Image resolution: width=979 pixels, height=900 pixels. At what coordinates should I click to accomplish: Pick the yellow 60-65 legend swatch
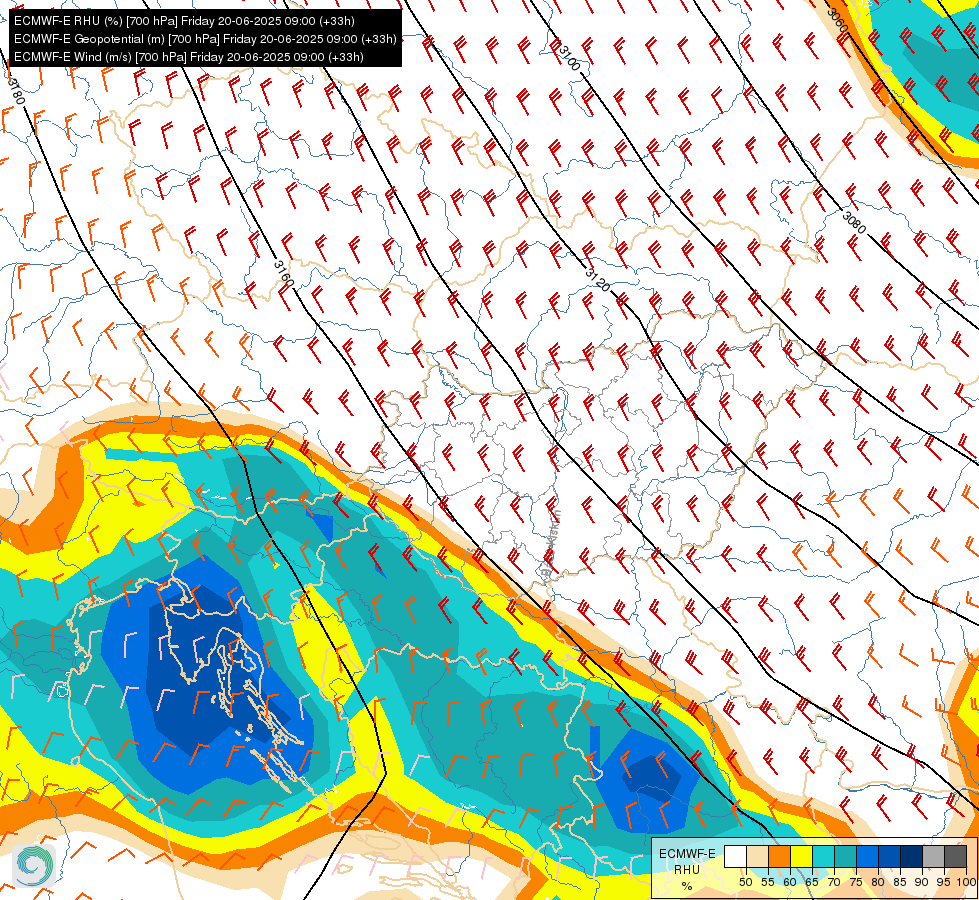[801, 856]
